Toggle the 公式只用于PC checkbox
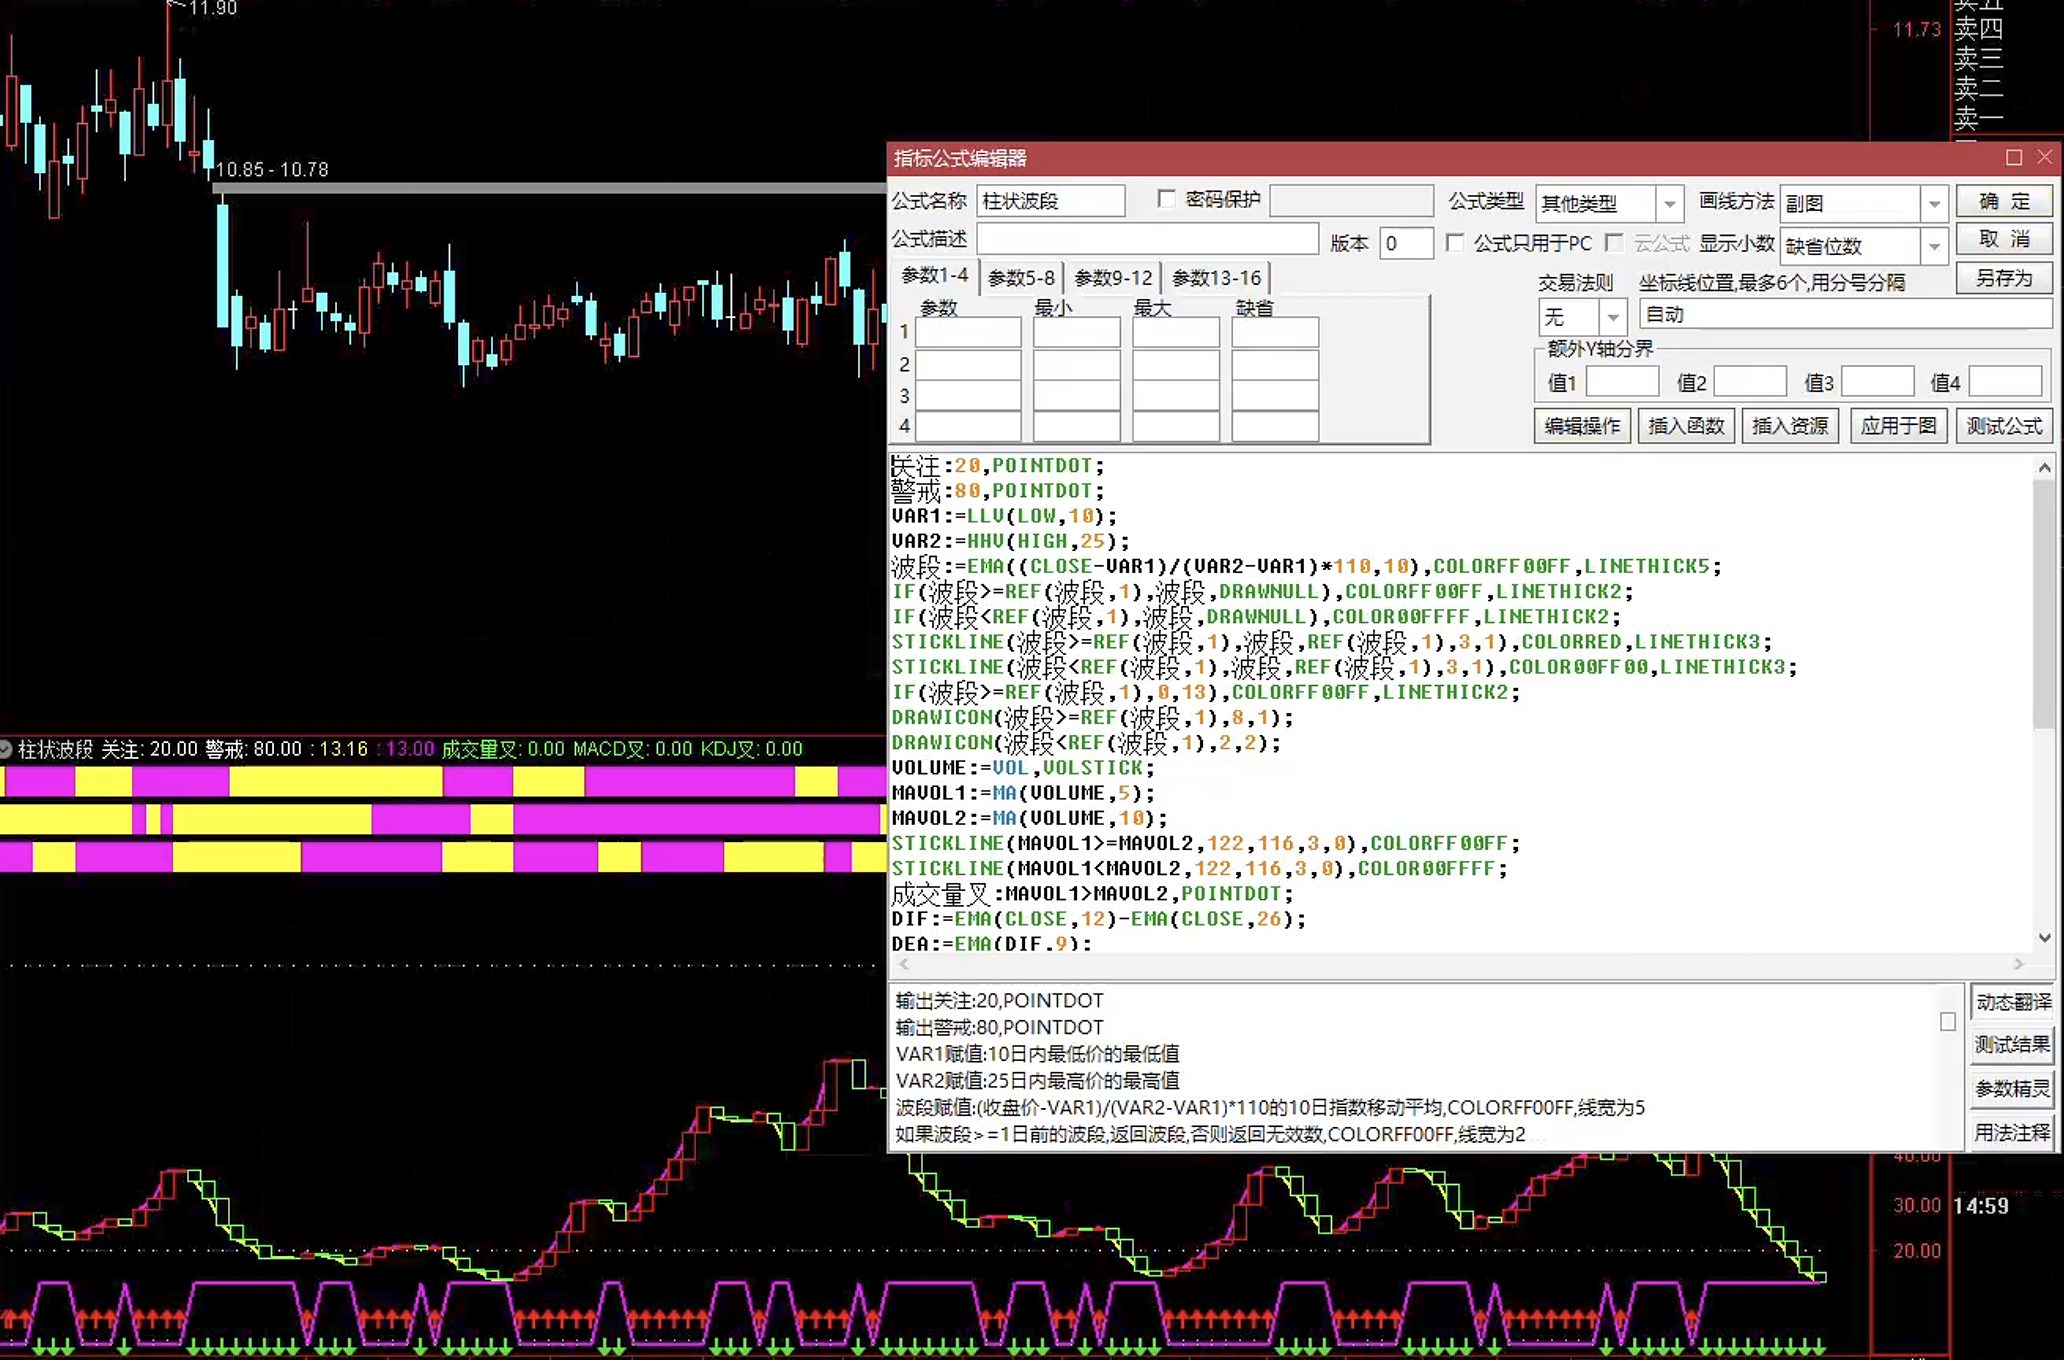This screenshot has height=1360, width=2064. tap(1455, 243)
